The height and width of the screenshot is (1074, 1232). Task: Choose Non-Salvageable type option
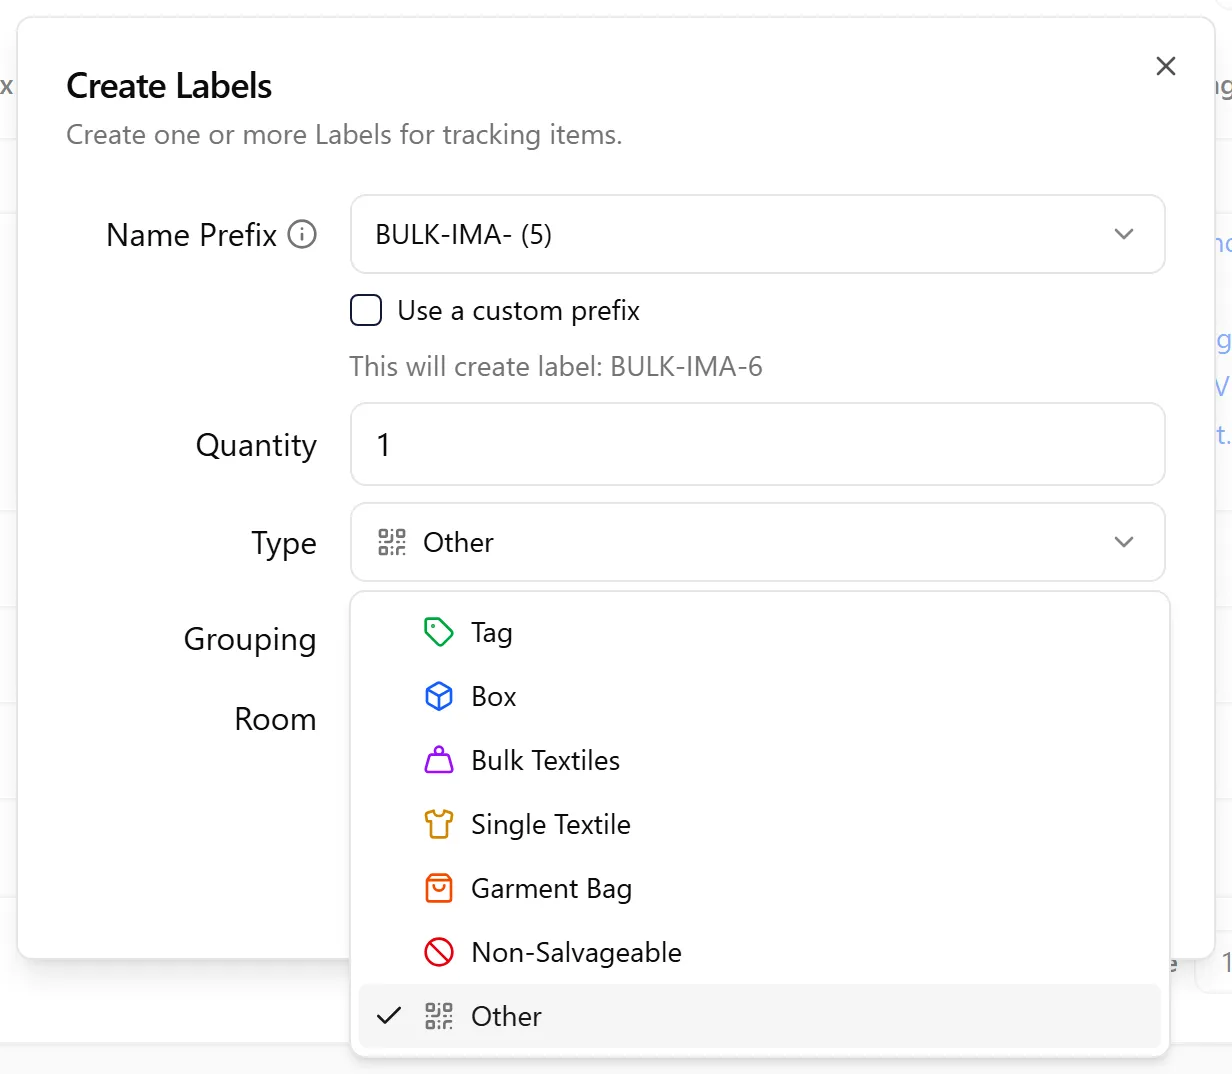click(x=760, y=952)
